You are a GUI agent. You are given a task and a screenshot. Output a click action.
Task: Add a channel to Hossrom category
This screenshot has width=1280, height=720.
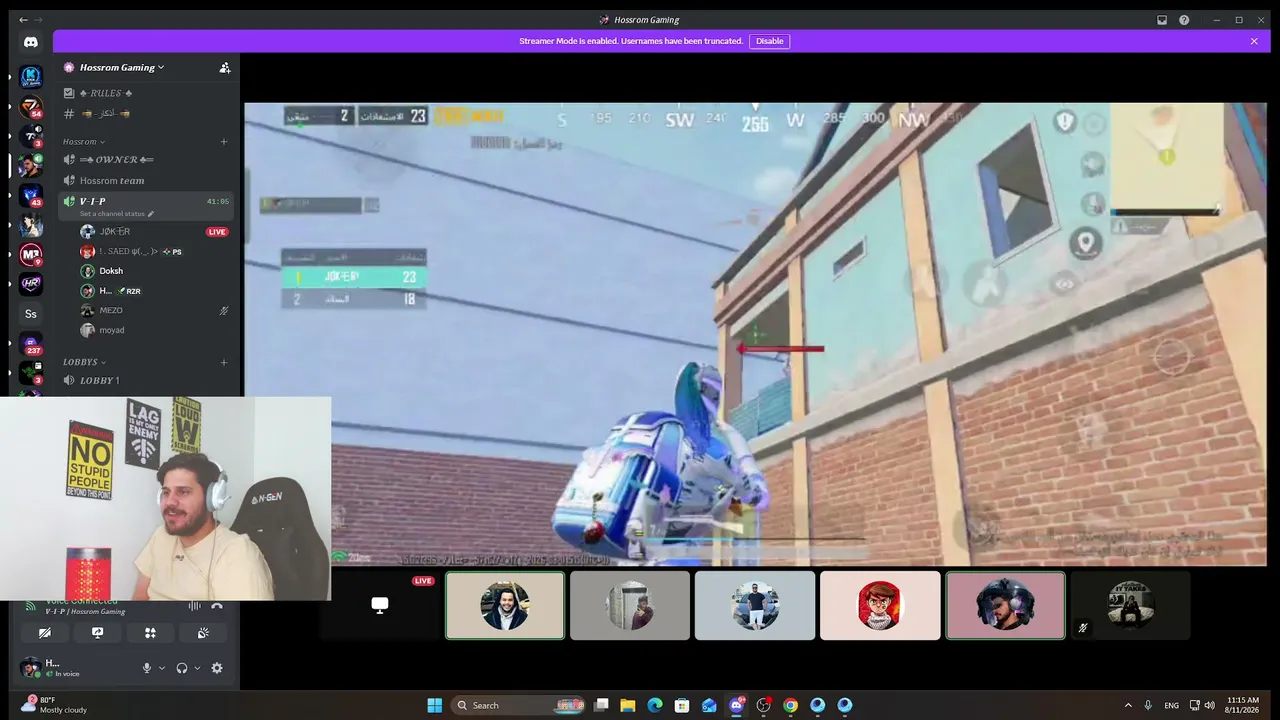(x=224, y=142)
